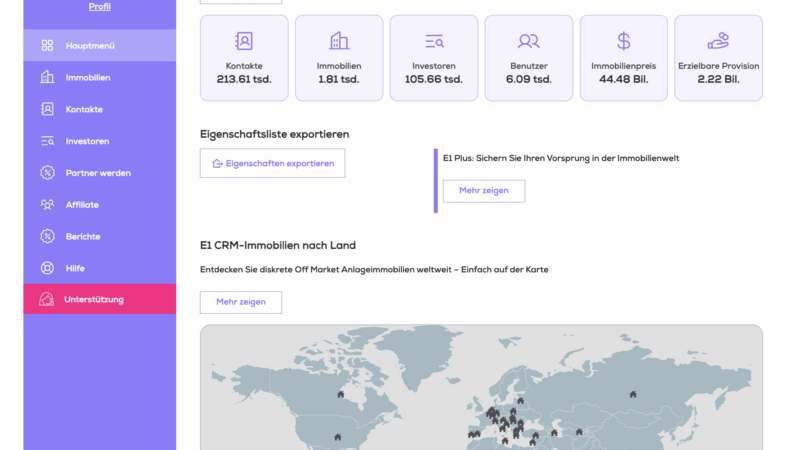Image resolution: width=800 pixels, height=450 pixels.
Task: Go to Kontakte in the sidebar
Action: tap(99, 109)
